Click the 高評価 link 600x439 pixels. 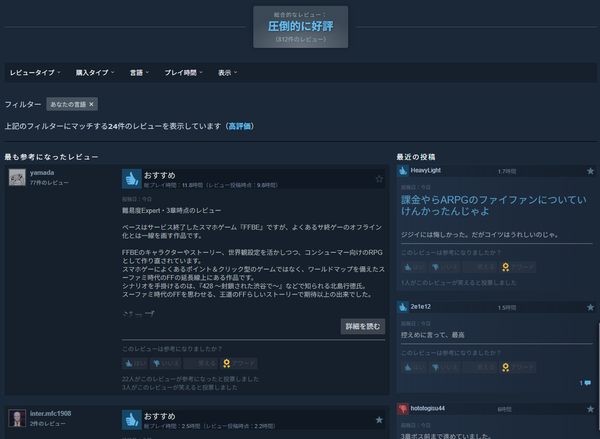(x=240, y=126)
